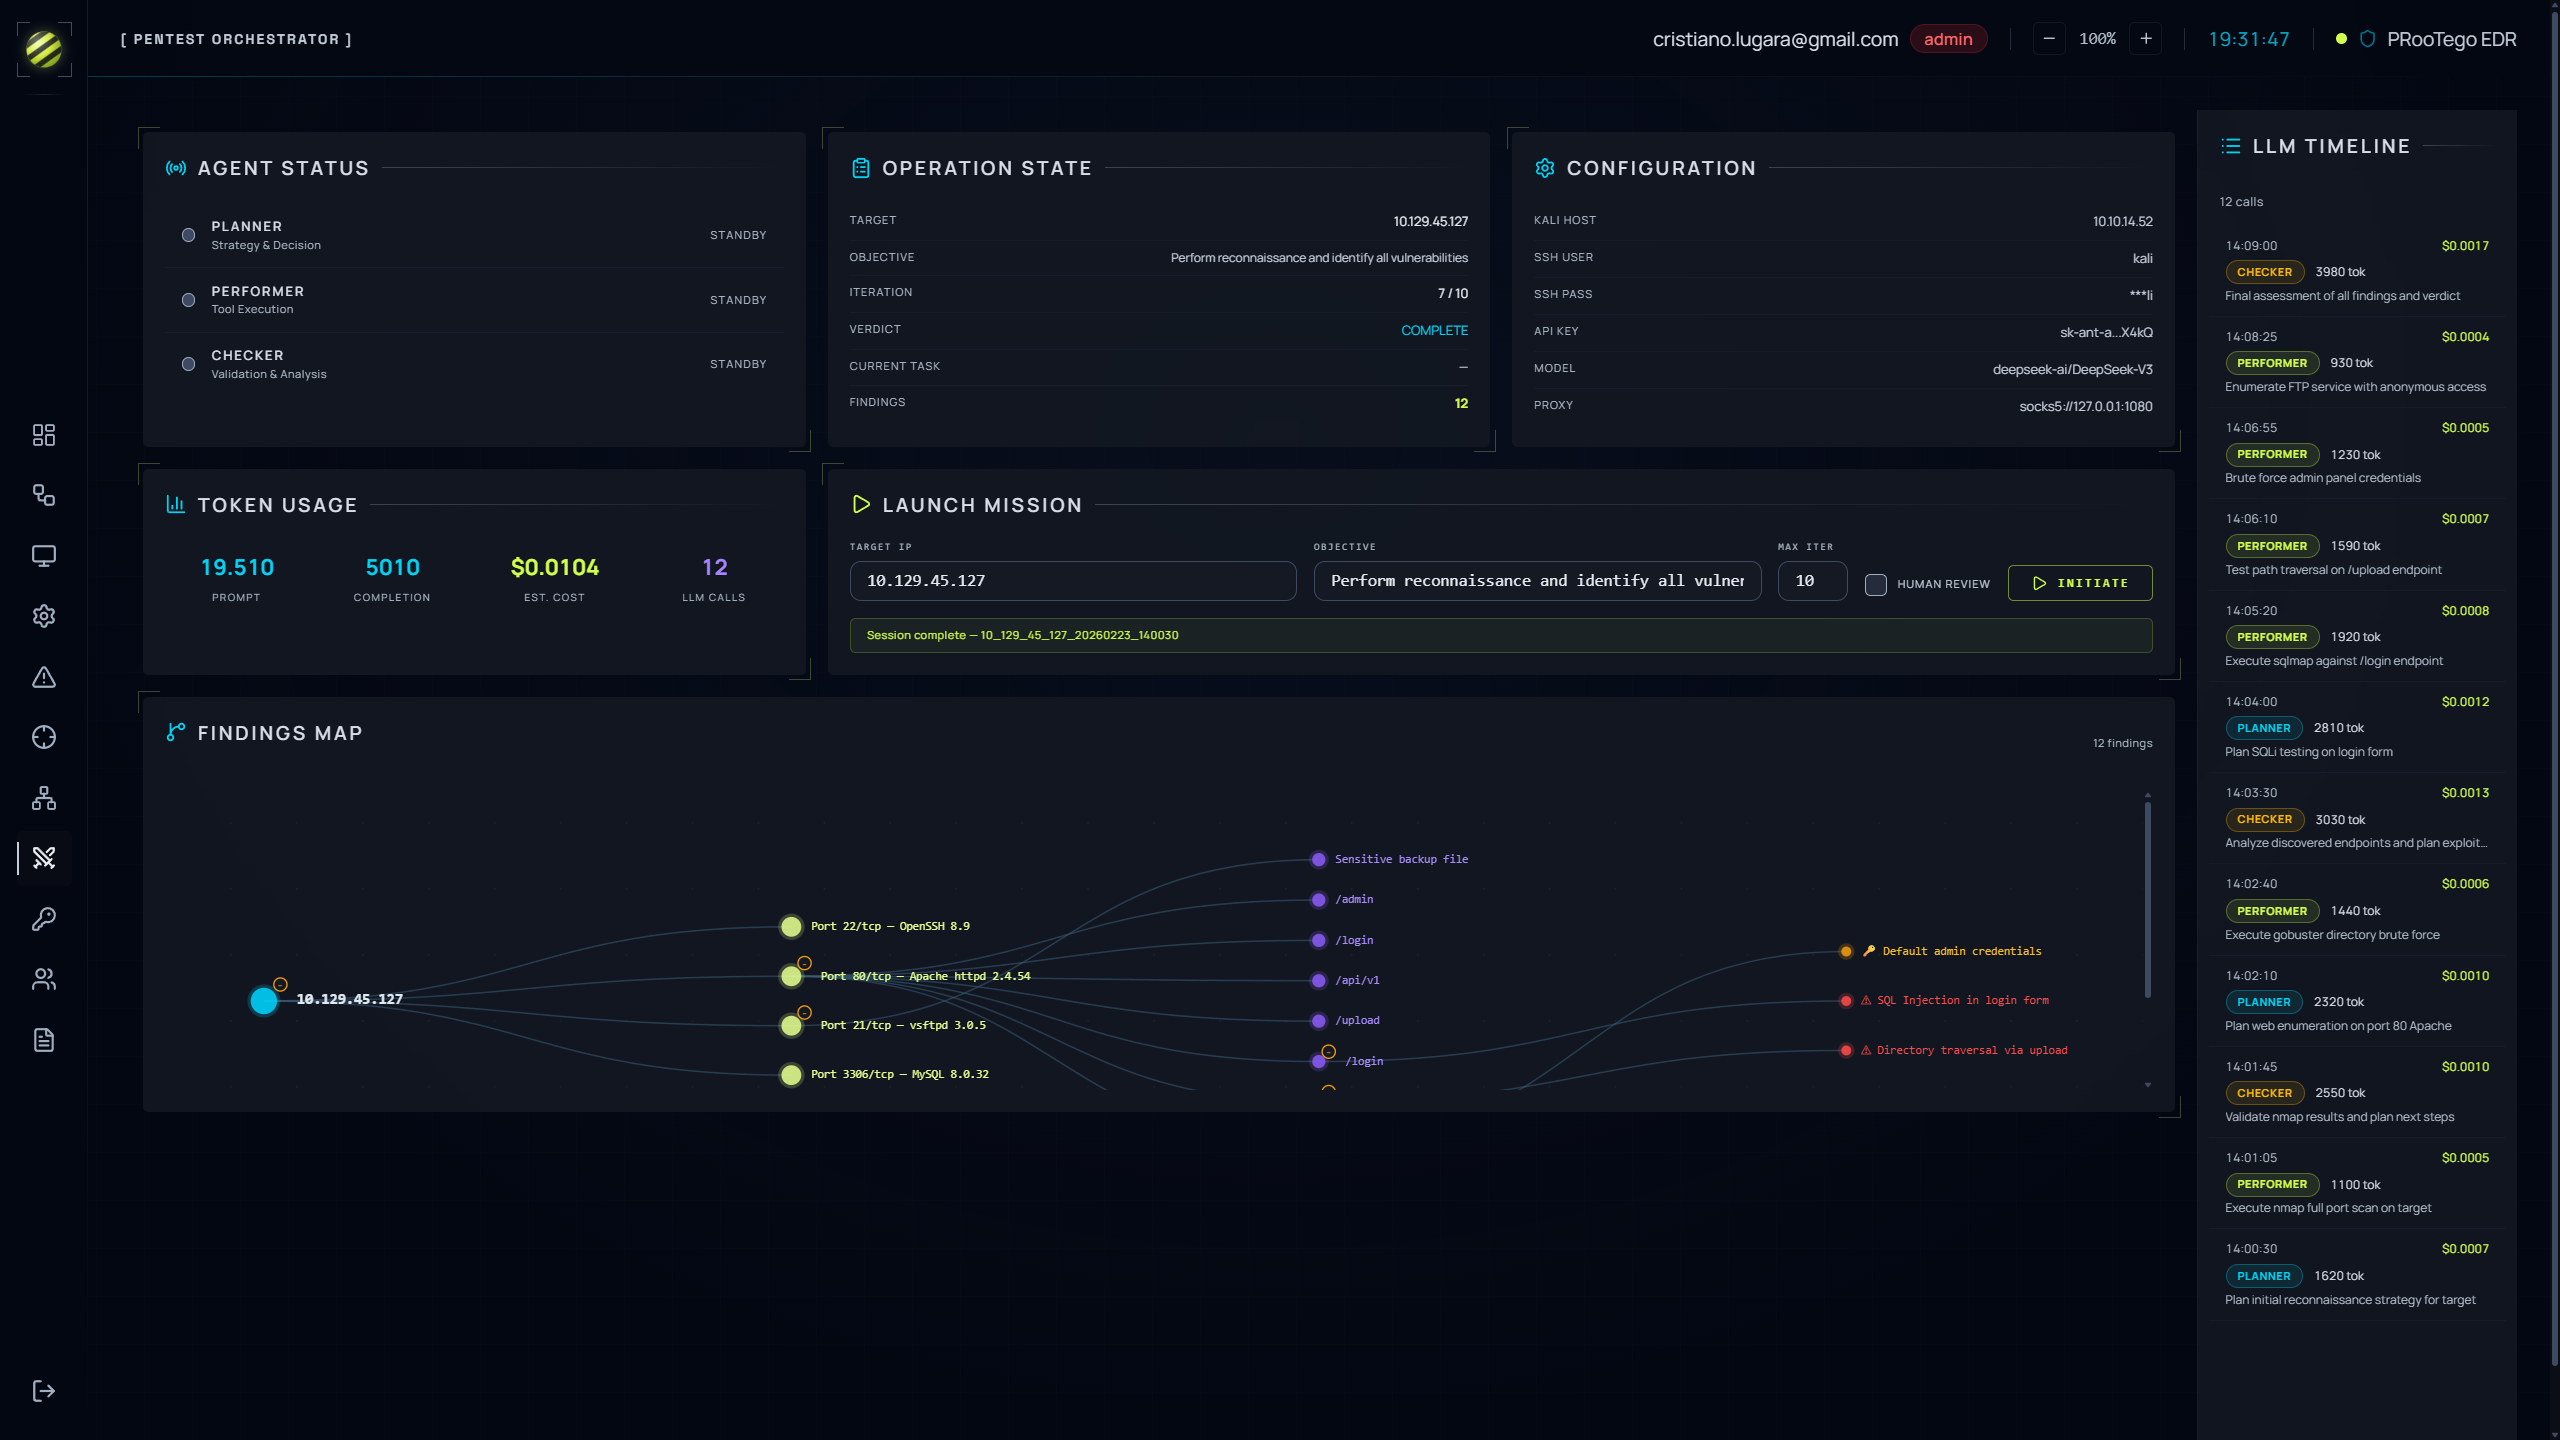The image size is (2560, 1440).
Task: Select the key credentials icon in sidebar
Action: click(x=44, y=919)
